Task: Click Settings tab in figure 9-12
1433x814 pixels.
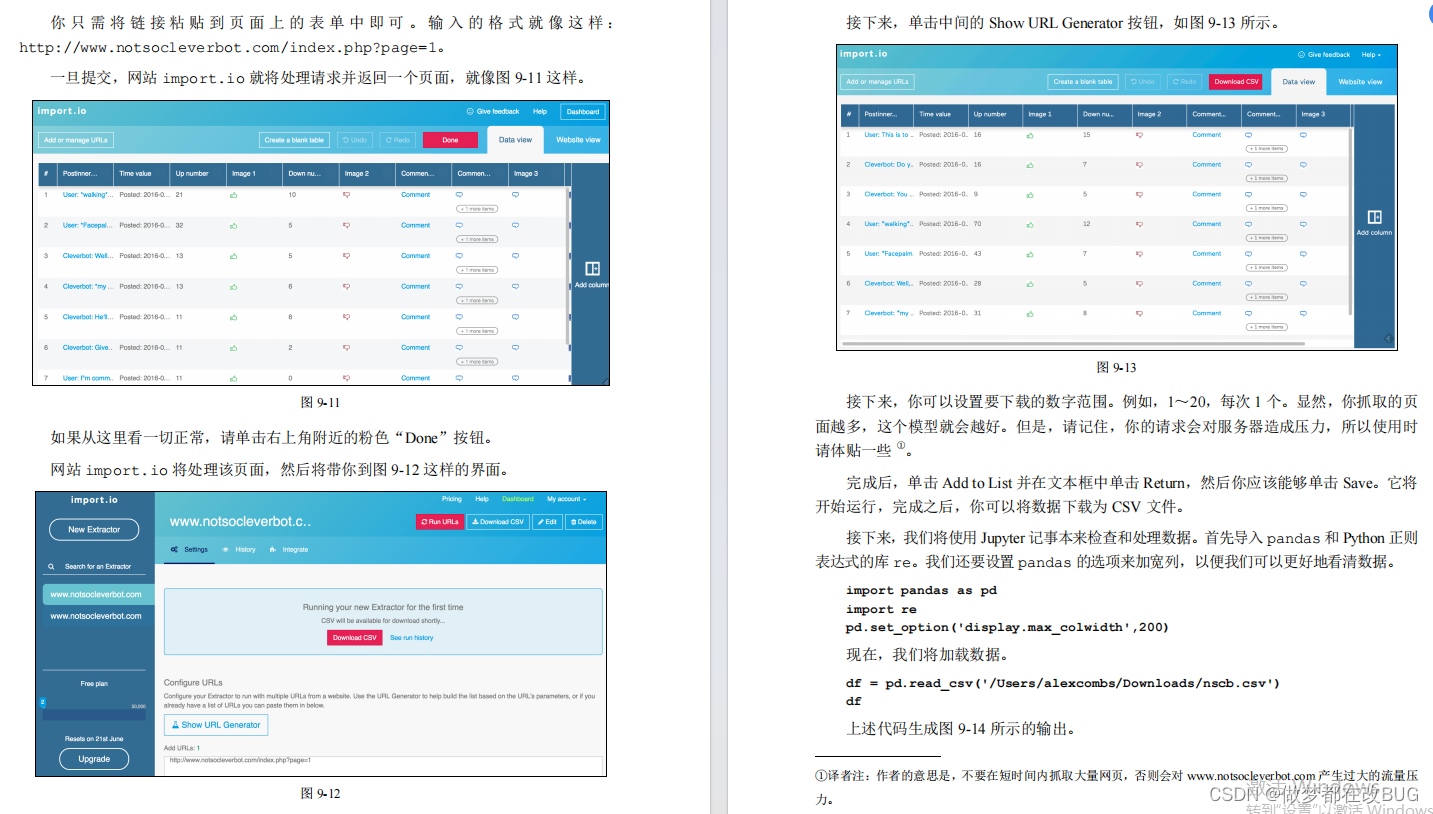Action: tap(190, 550)
